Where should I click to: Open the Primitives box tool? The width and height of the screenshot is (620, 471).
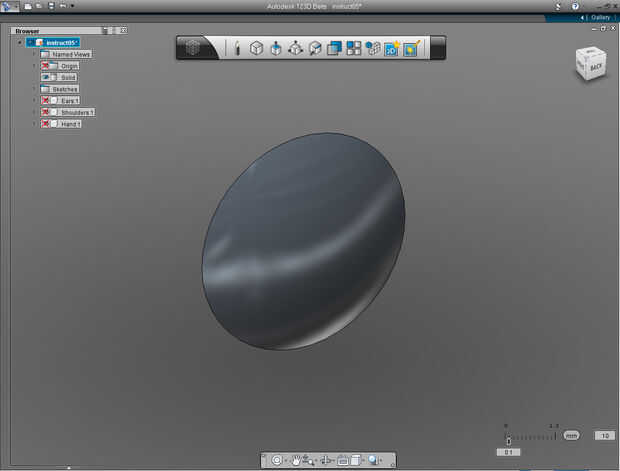click(x=257, y=48)
